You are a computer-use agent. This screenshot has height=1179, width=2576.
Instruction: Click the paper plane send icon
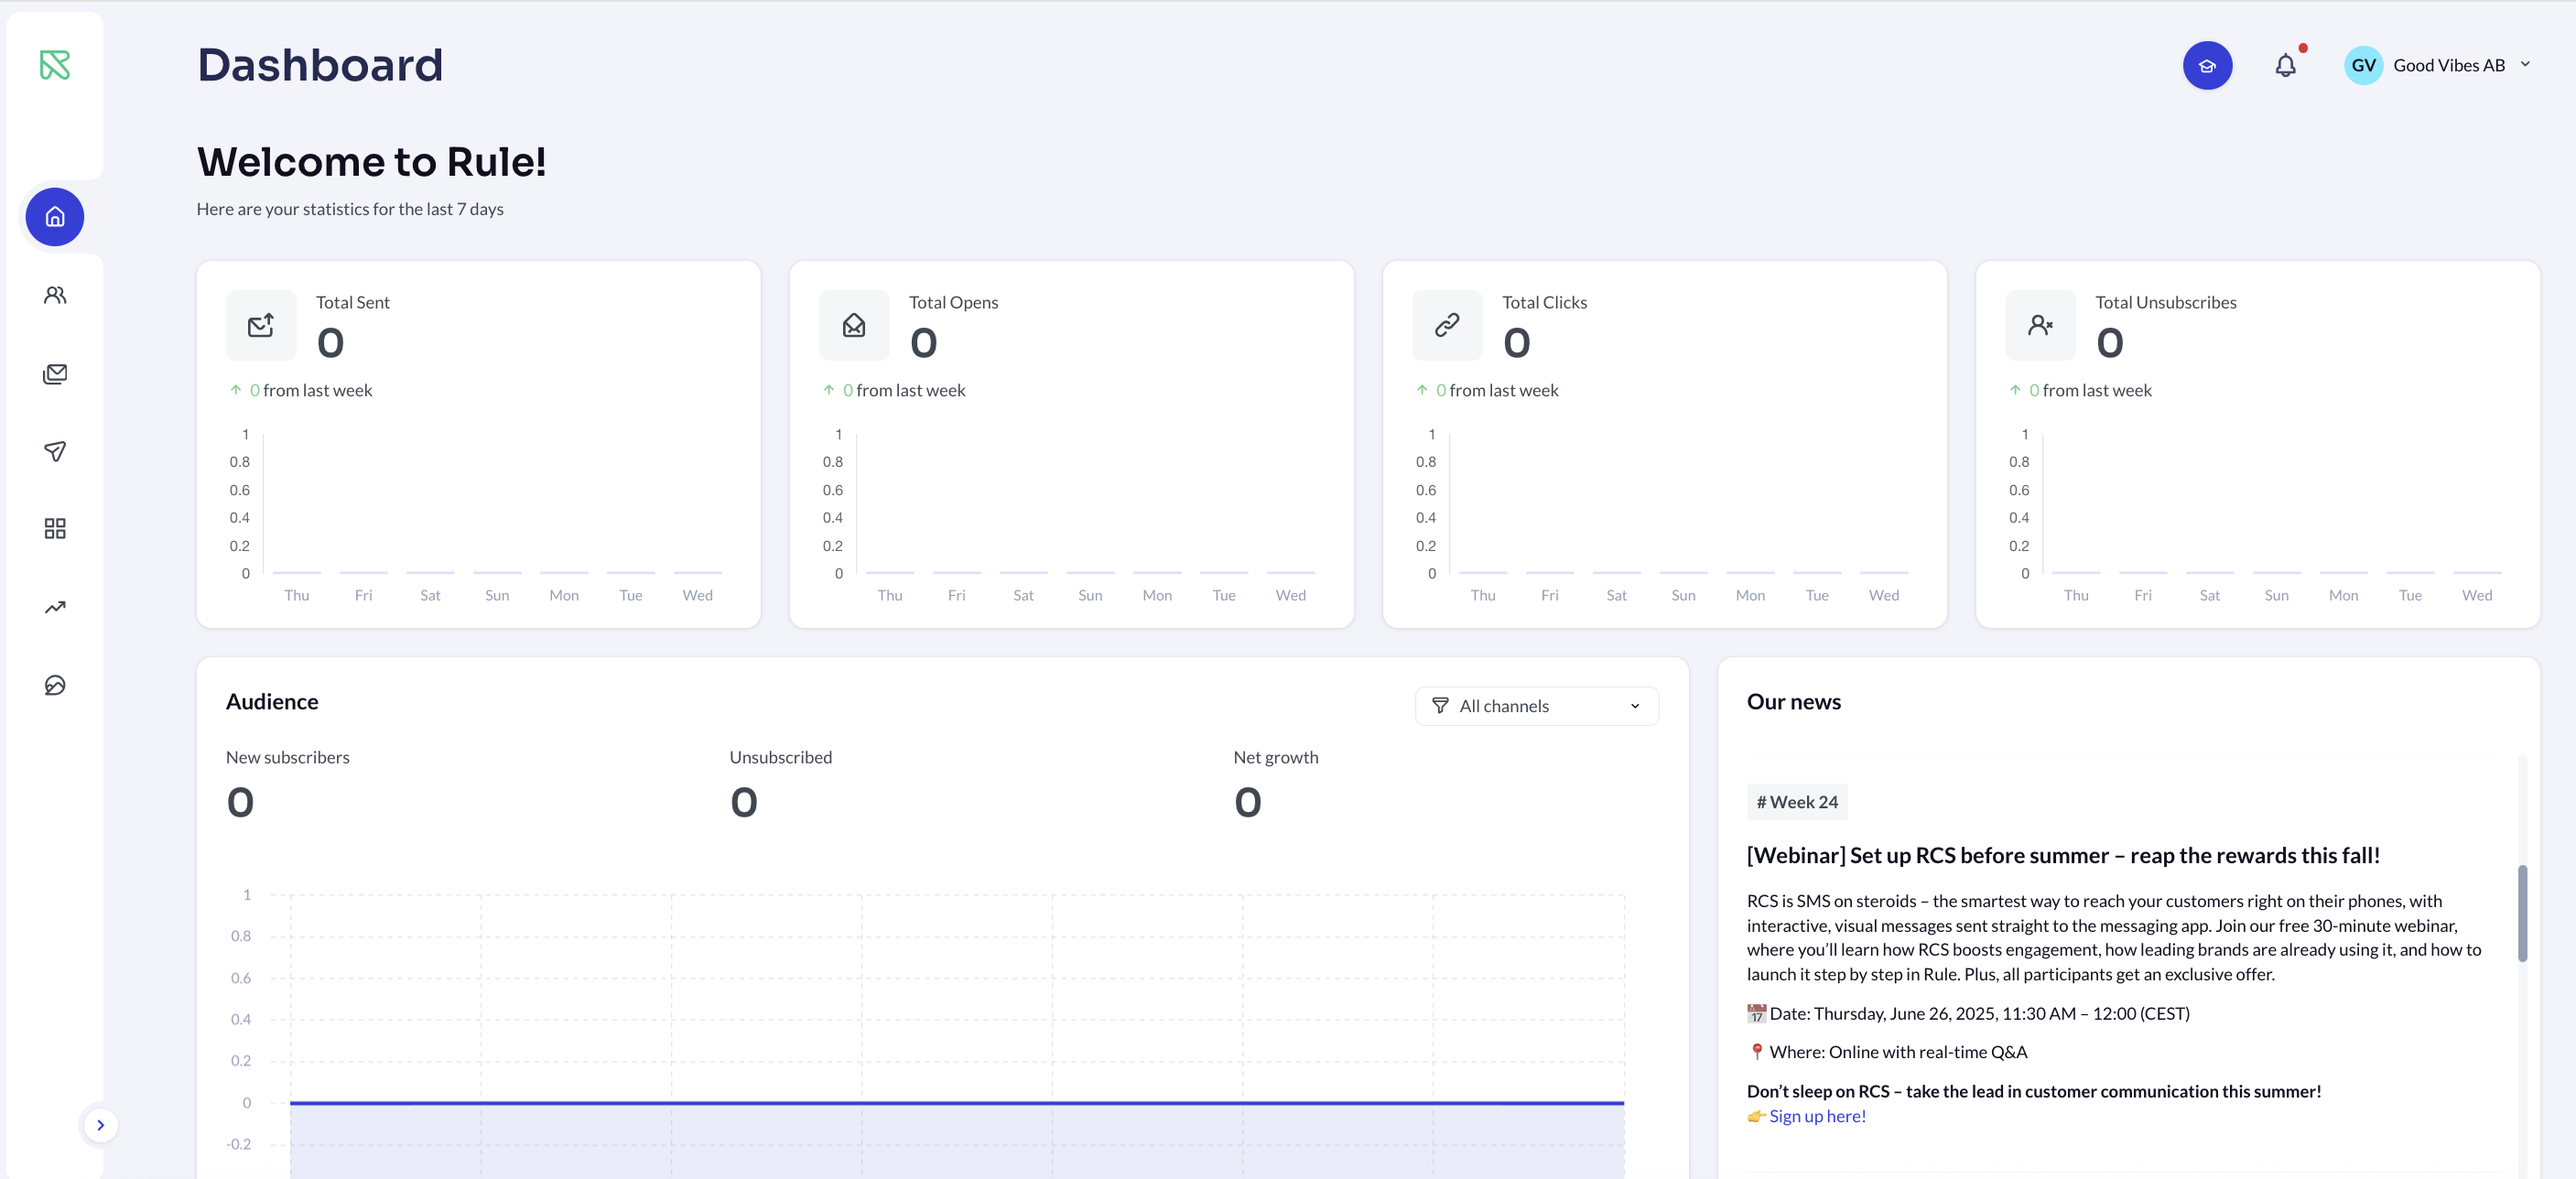tap(55, 451)
